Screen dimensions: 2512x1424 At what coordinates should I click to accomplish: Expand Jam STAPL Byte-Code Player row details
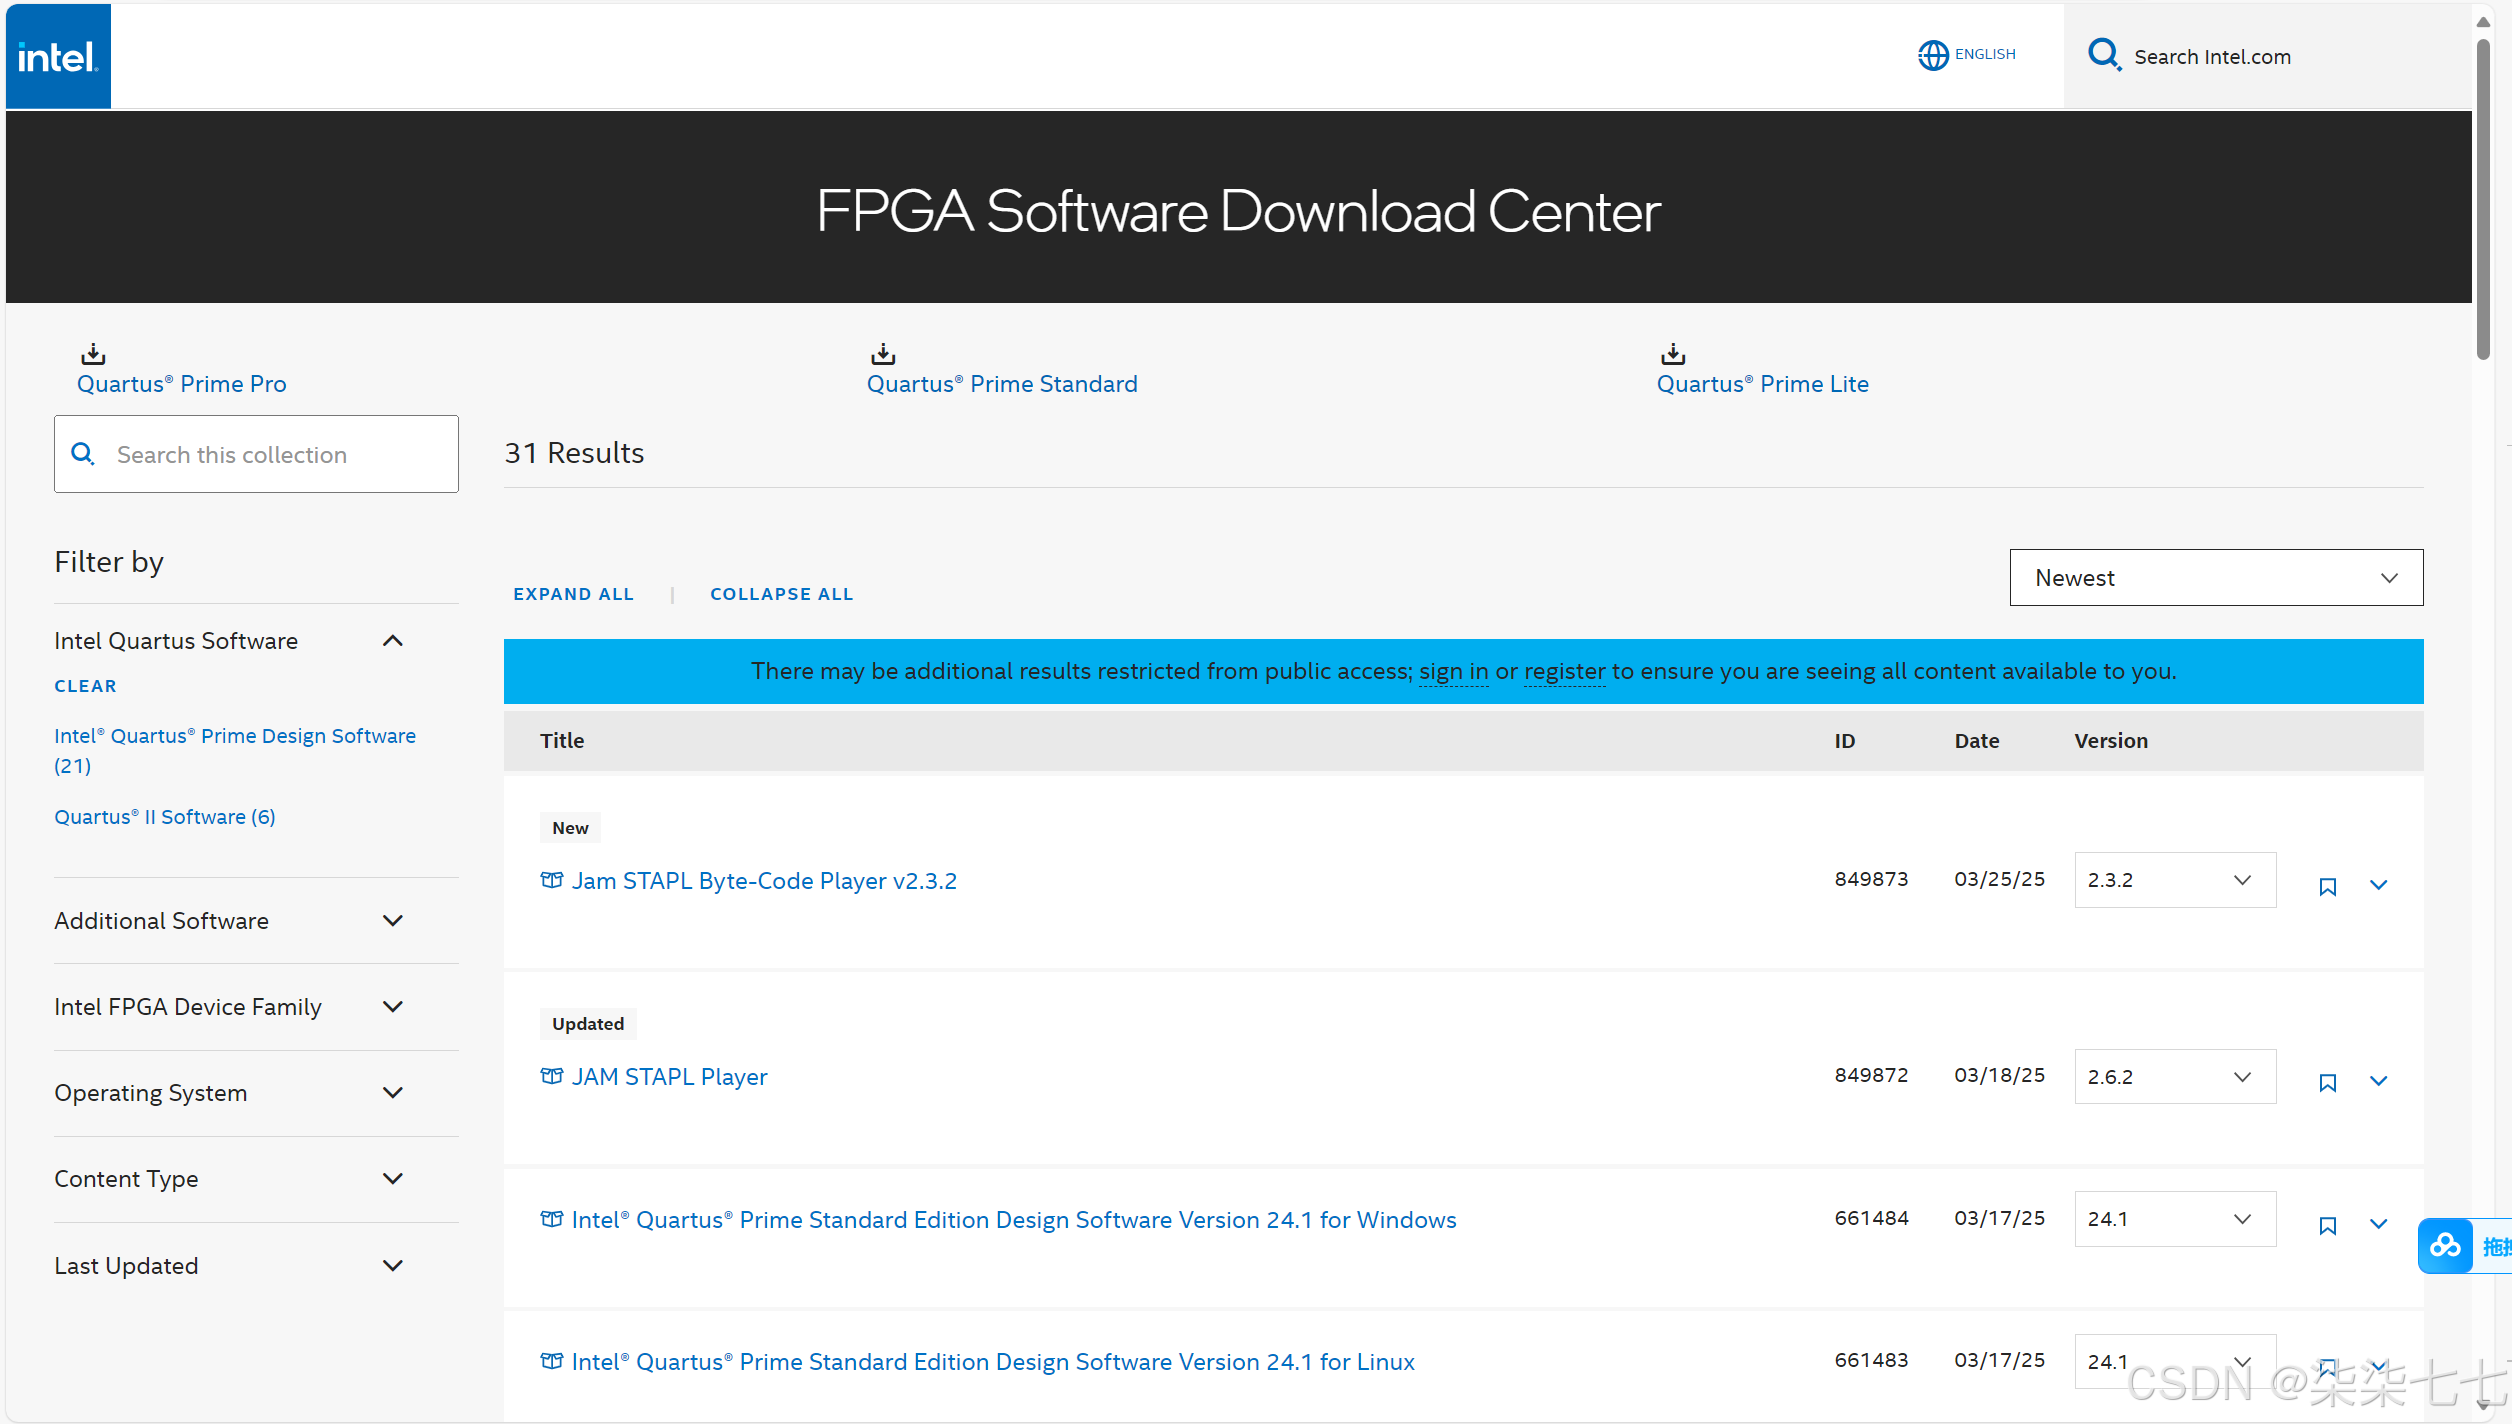(2378, 885)
